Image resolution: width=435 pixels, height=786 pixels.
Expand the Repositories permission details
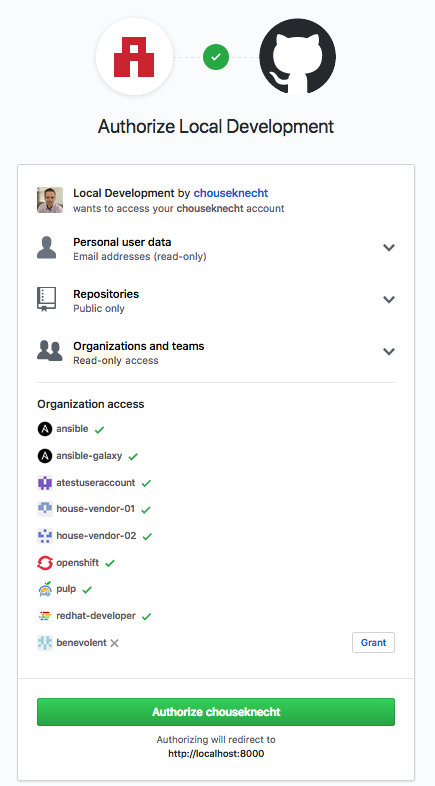(389, 299)
